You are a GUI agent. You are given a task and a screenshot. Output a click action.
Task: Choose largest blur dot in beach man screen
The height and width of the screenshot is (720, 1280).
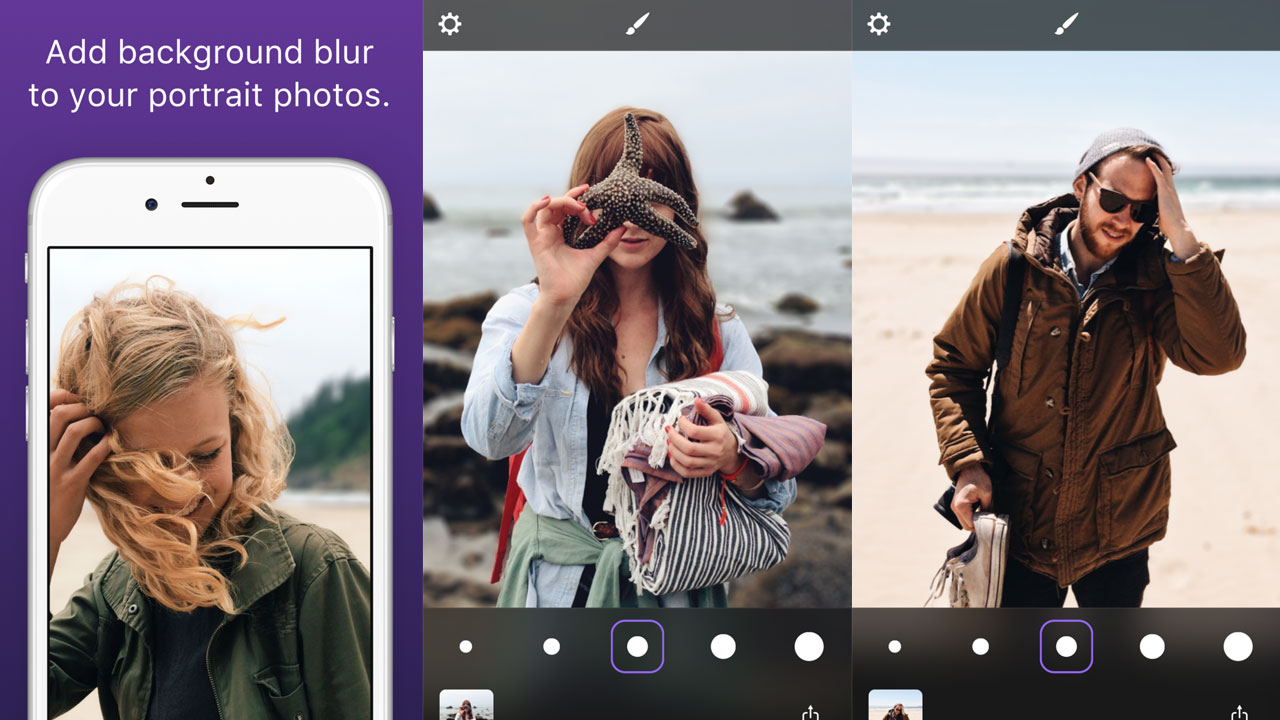click(1238, 647)
